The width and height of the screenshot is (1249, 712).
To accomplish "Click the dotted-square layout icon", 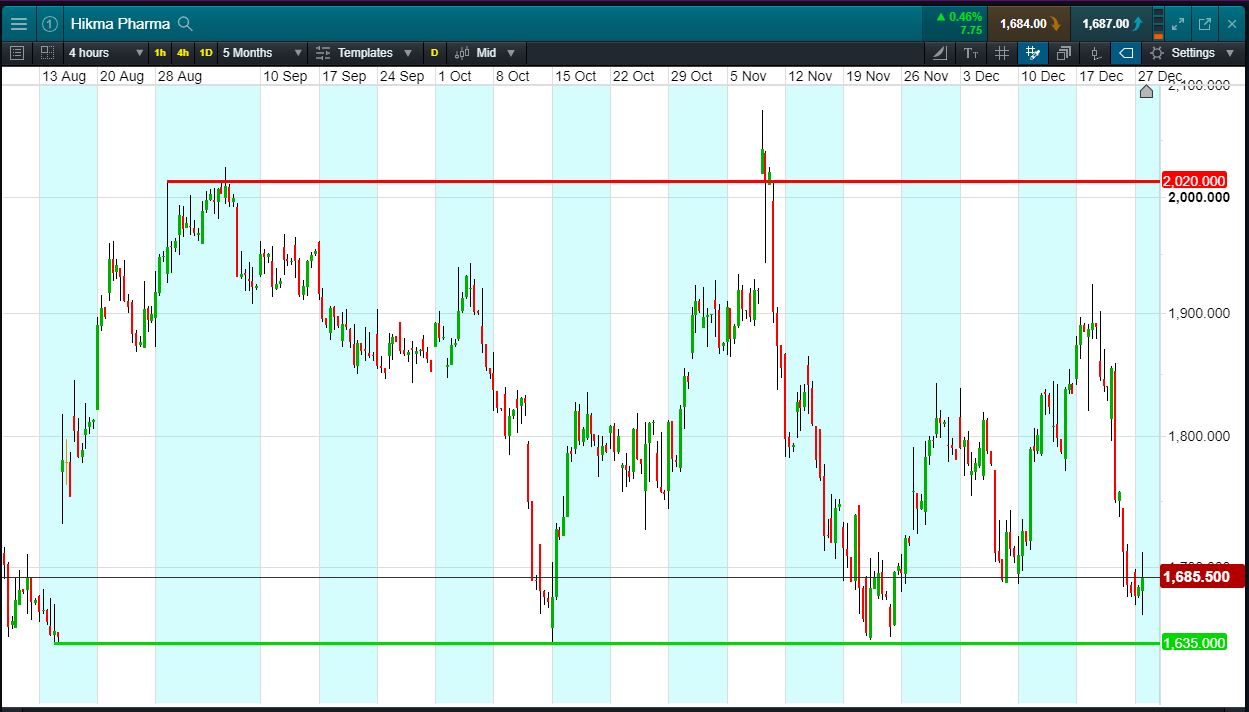I will pyautogui.click(x=47, y=53).
